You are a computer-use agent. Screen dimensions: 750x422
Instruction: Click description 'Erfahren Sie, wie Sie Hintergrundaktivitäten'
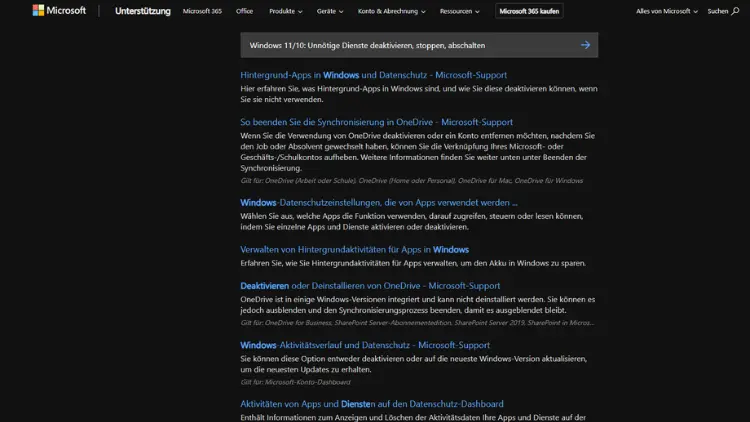[413, 263]
